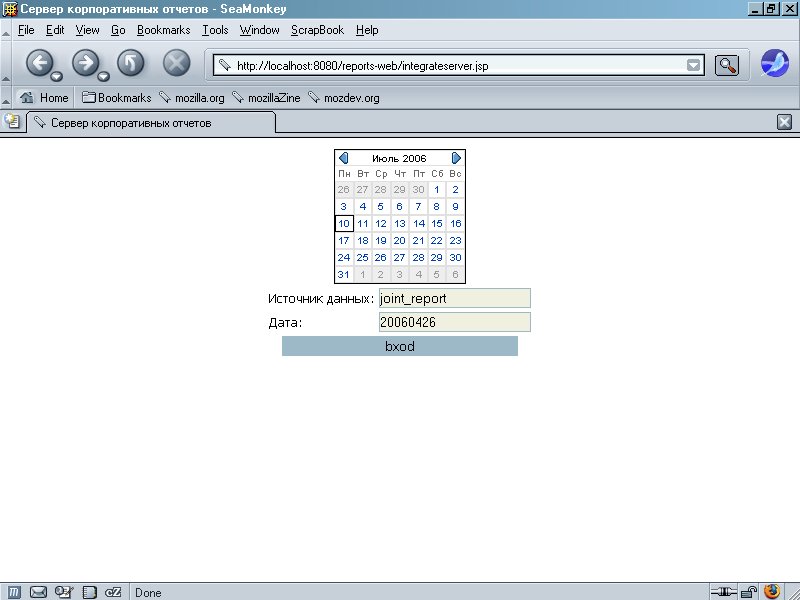The image size is (800, 600).
Task: Click the URL address field
Action: tap(459, 65)
